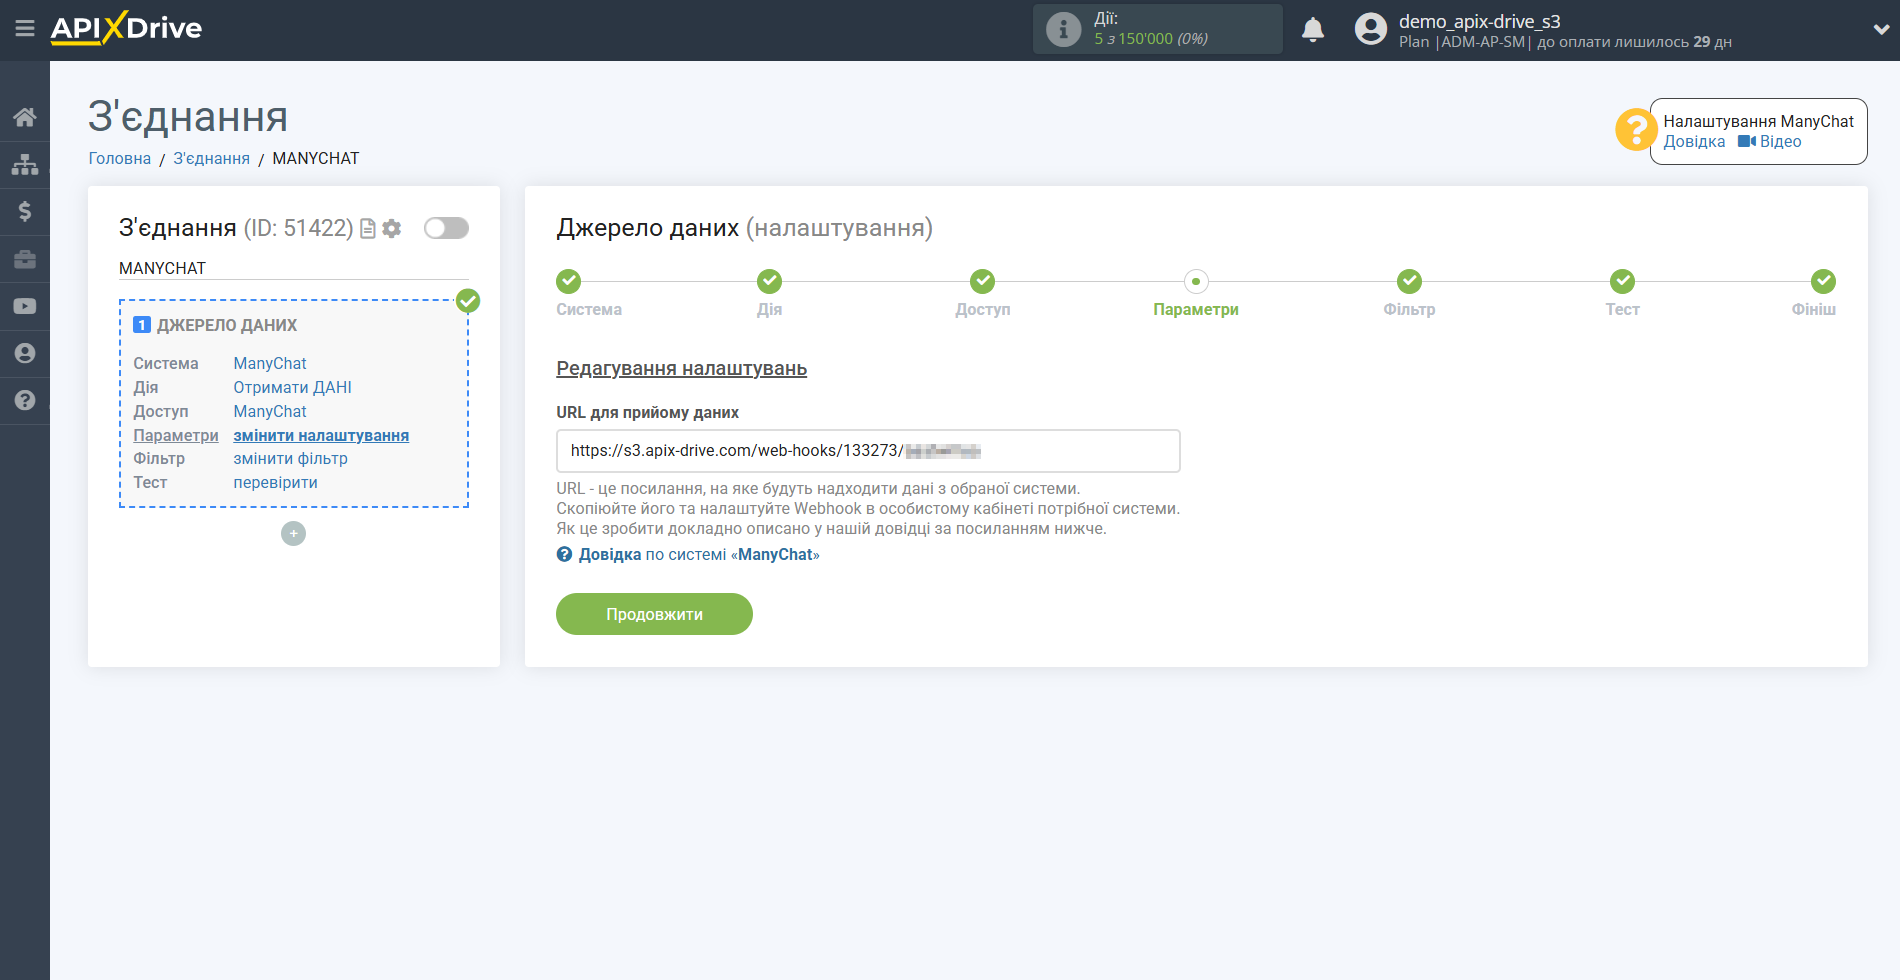Viewport: 1900px width, 980px height.
Task: Click Отримати ДАНІ link
Action: point(292,388)
